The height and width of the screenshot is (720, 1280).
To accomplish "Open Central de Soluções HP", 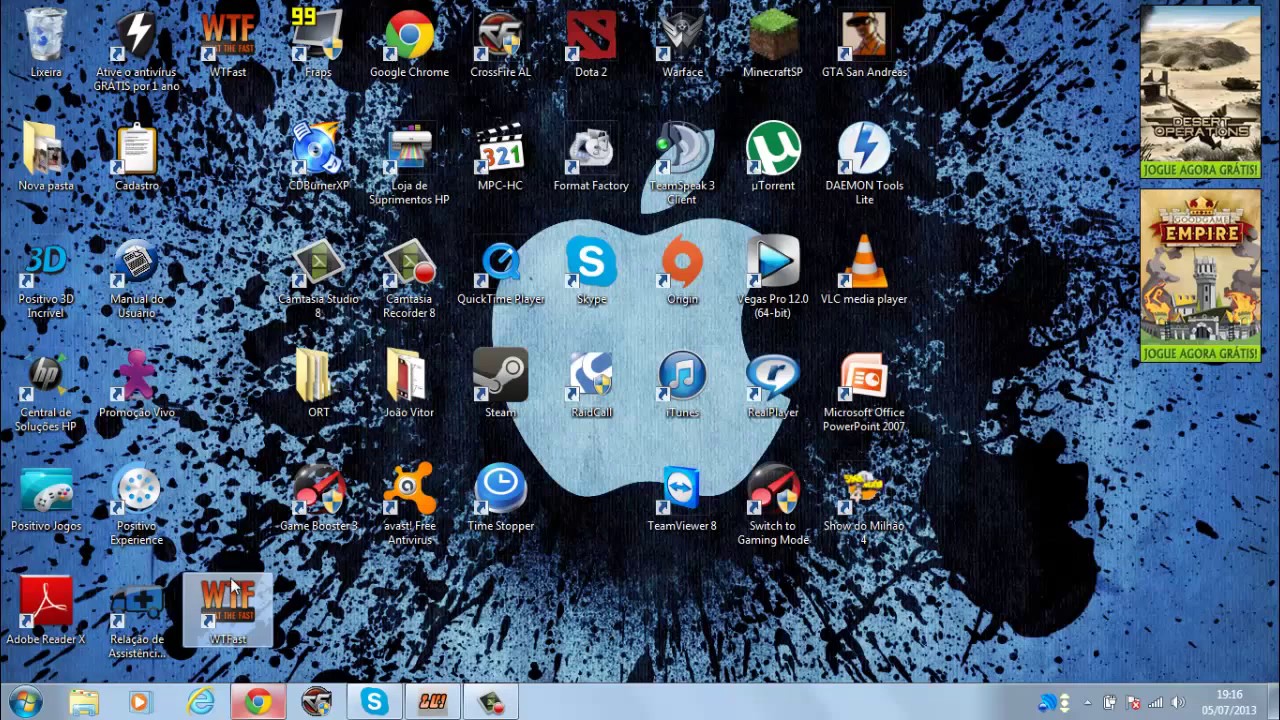I will (46, 390).
